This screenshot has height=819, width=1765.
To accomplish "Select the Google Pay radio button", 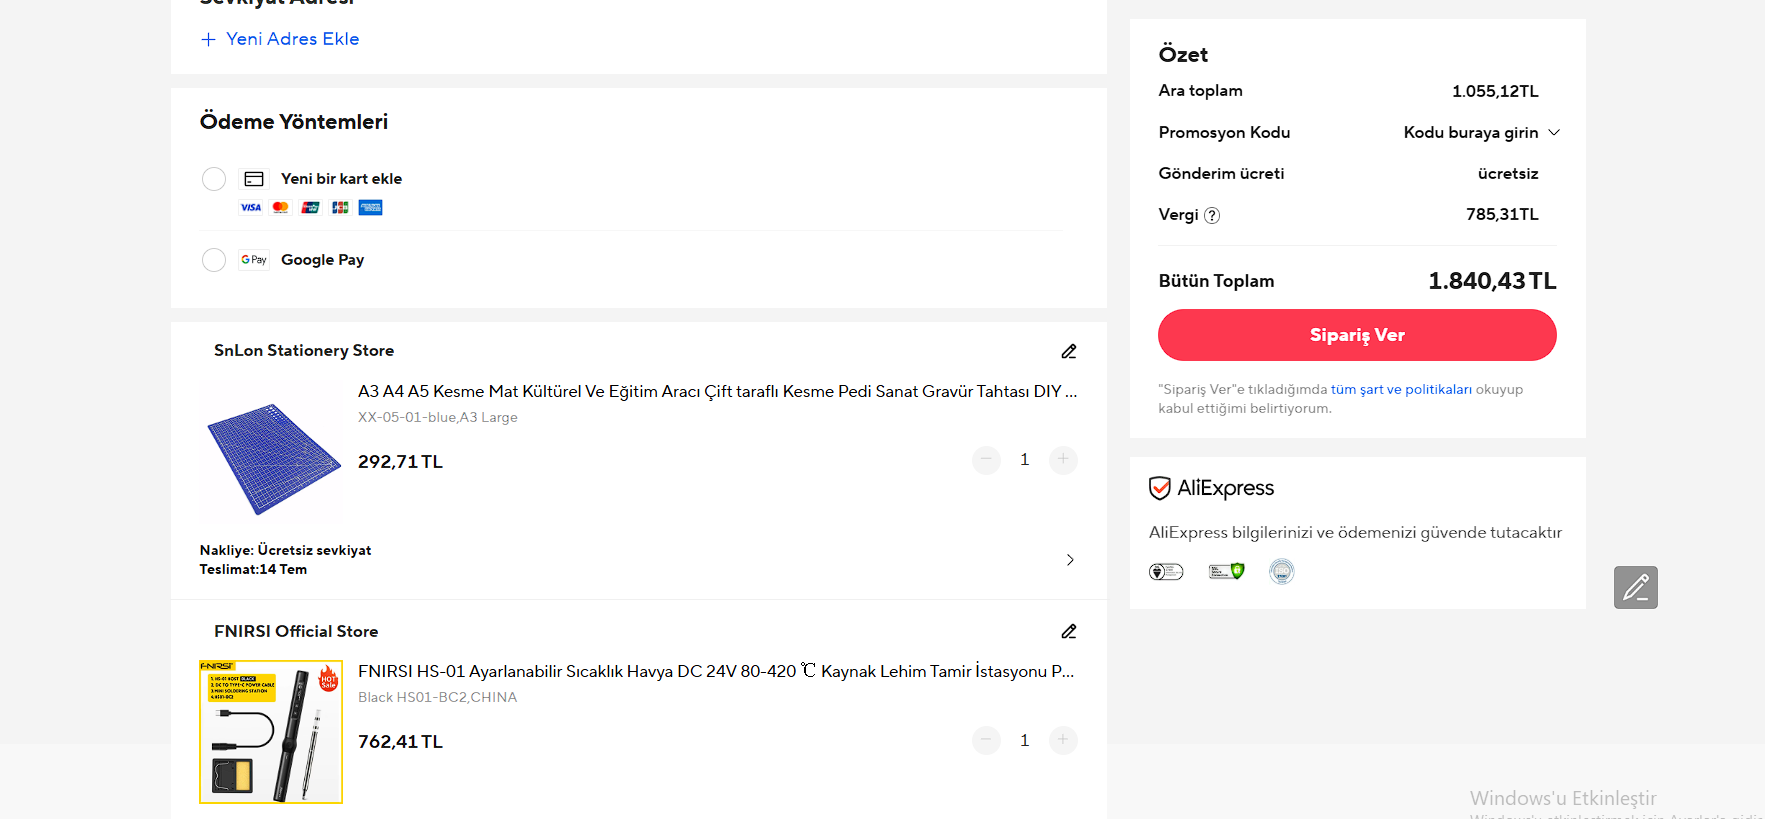I will tap(214, 260).
